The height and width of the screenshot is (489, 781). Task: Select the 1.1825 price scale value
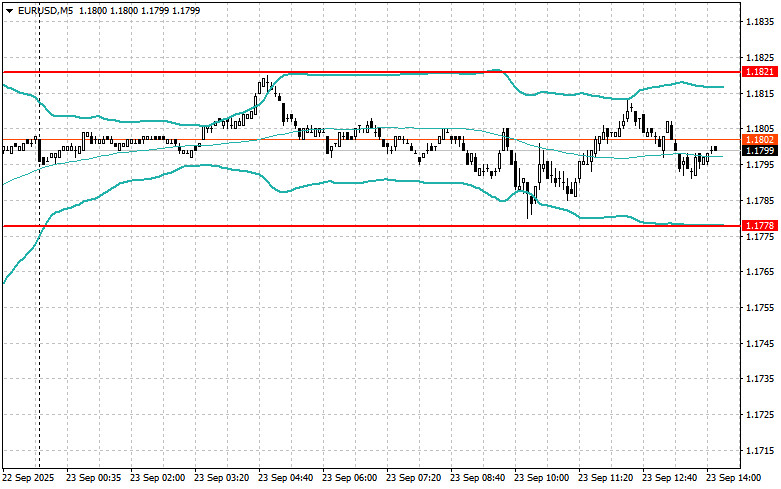click(760, 58)
